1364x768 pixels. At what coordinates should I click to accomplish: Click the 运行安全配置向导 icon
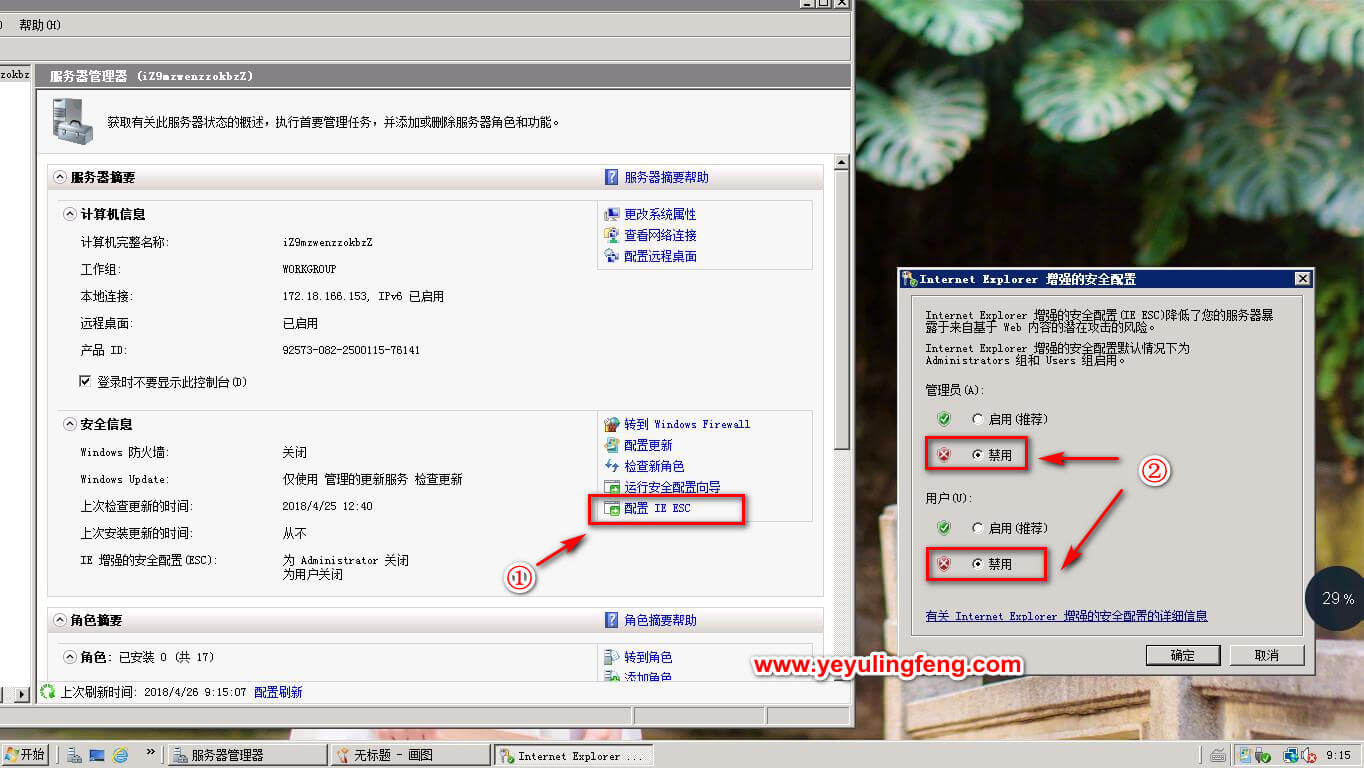(x=612, y=487)
